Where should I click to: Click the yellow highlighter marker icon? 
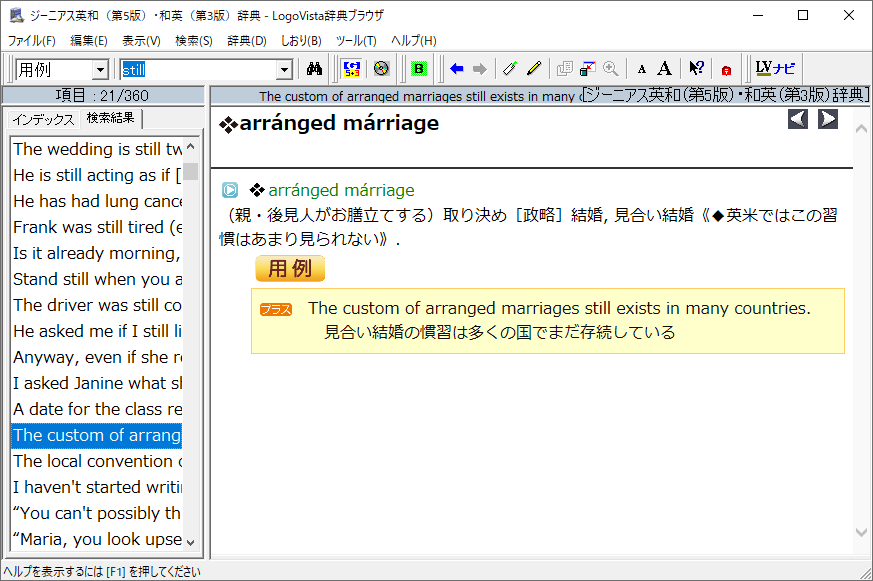click(x=534, y=69)
